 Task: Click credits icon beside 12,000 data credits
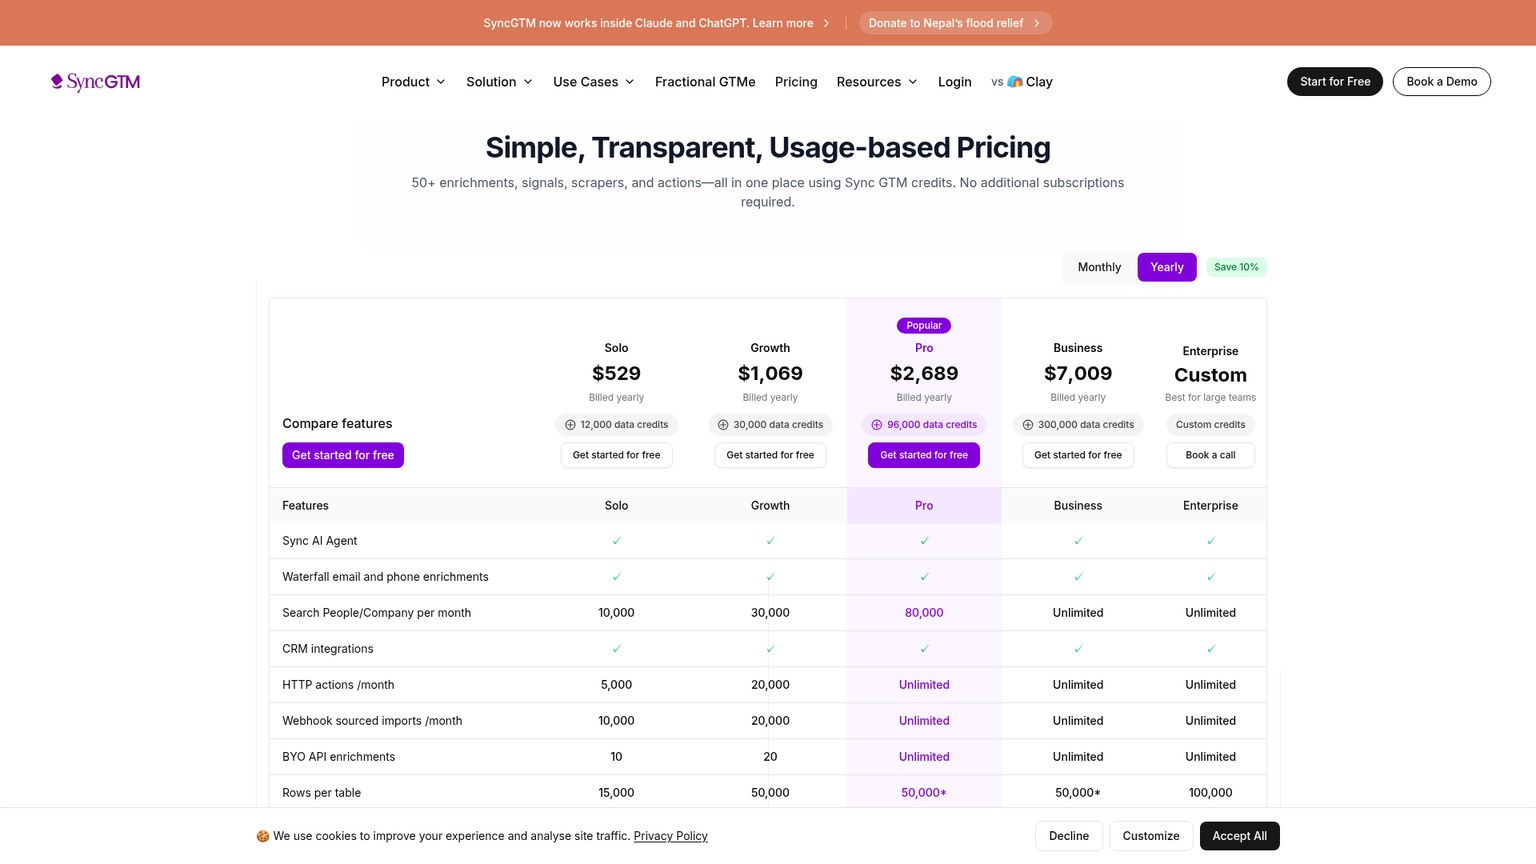[570, 425]
